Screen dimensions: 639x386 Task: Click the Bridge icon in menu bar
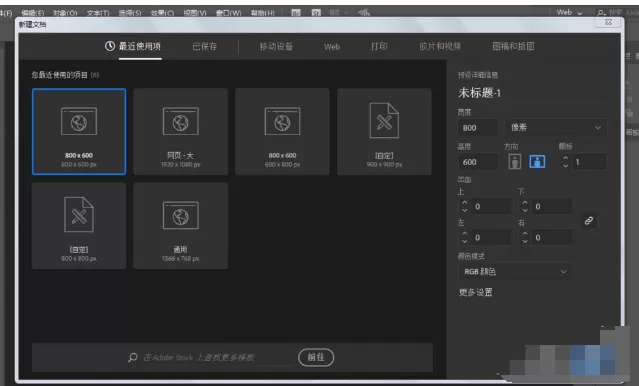(296, 13)
